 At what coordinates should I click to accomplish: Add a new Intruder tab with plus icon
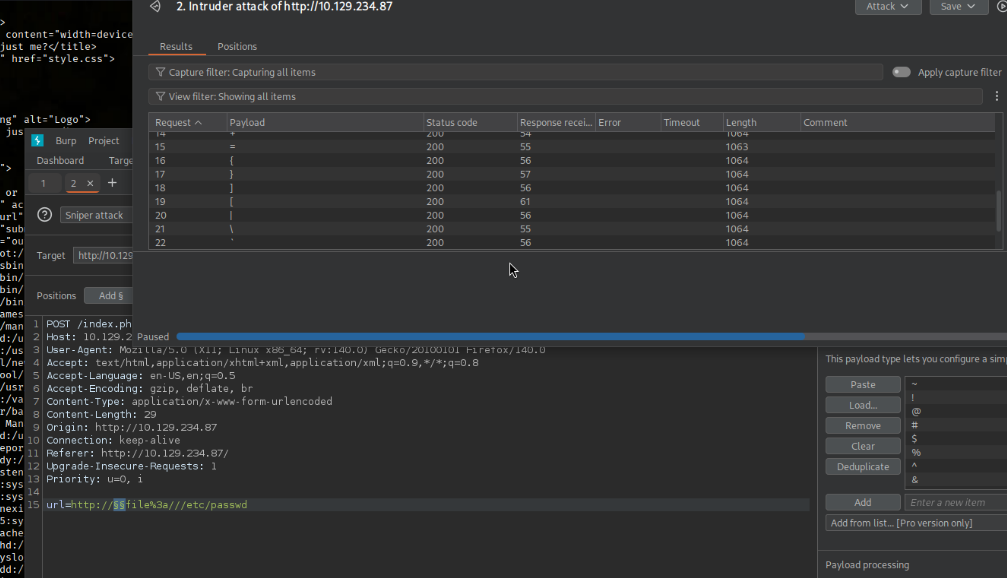point(112,183)
